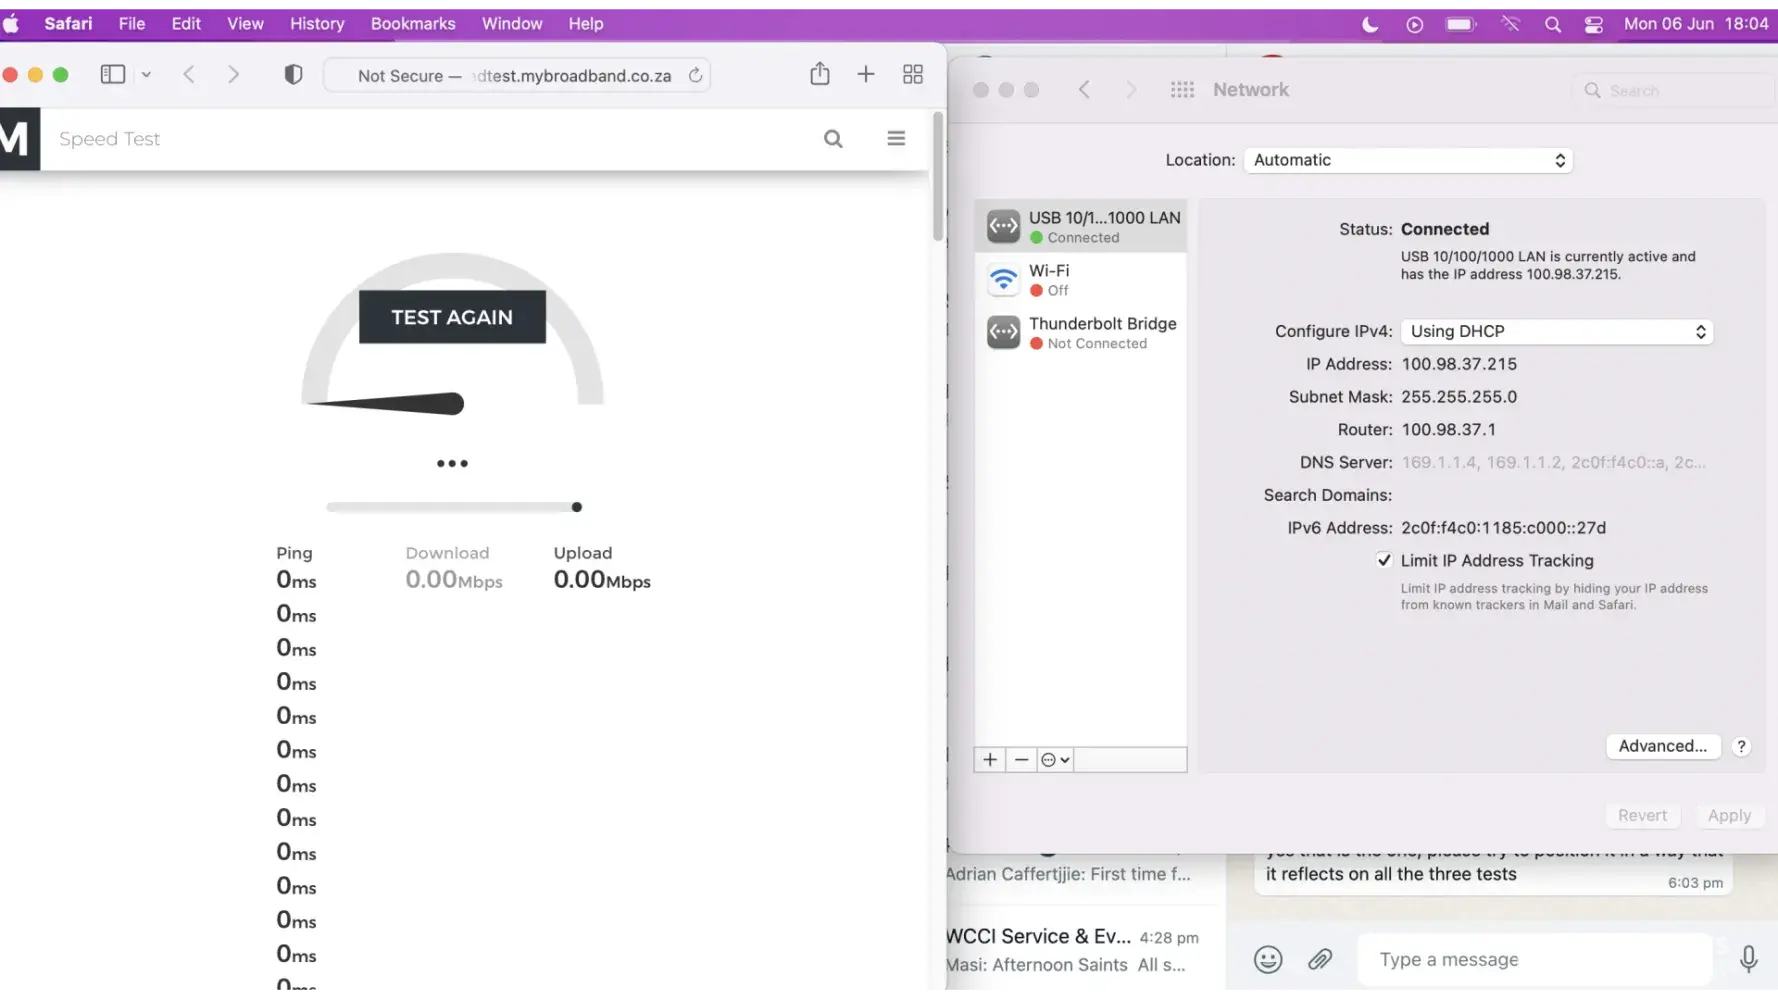Open network service action menu
This screenshot has width=1778, height=1000.
(1055, 760)
